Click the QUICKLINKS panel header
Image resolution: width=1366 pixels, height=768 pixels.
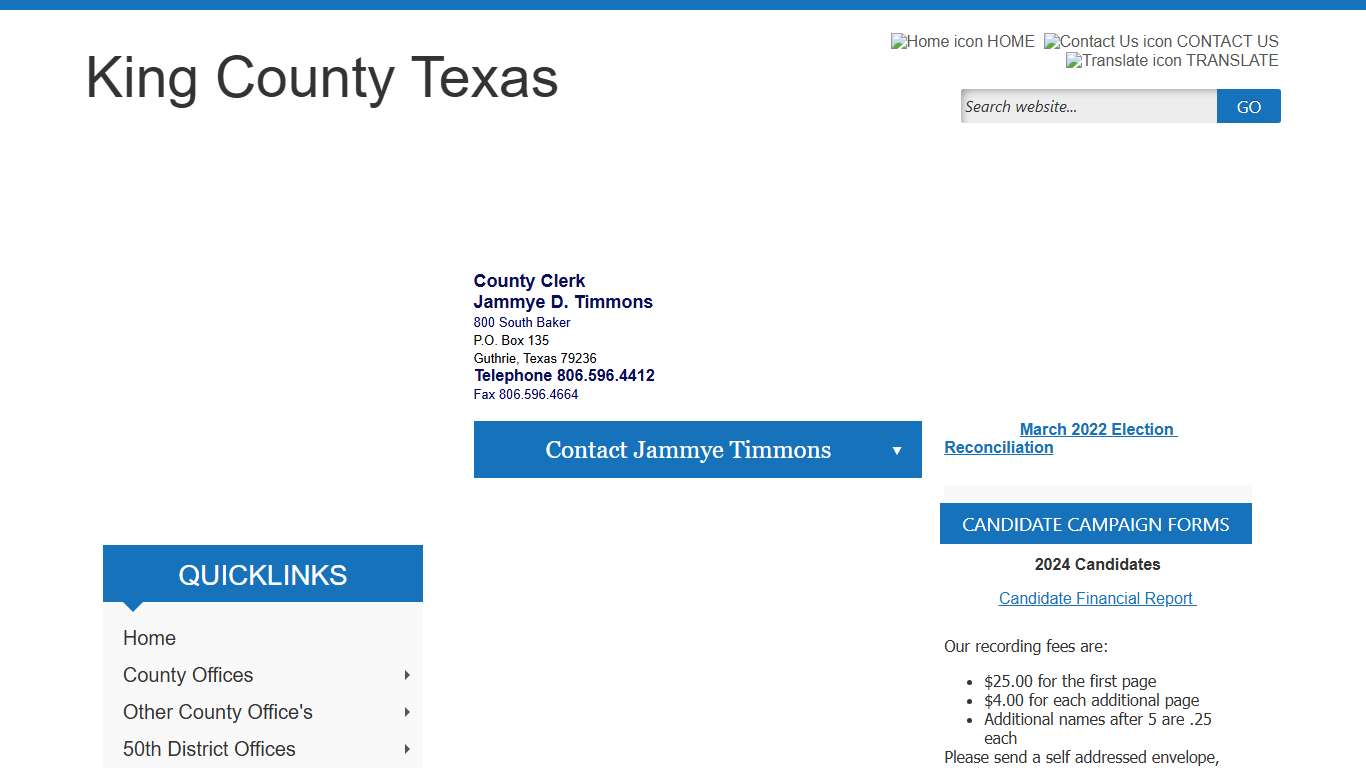pos(262,574)
